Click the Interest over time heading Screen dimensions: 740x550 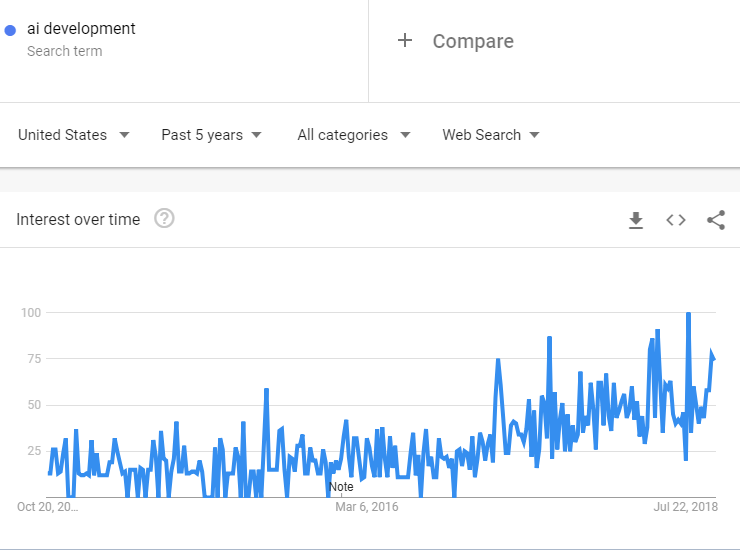pyautogui.click(x=78, y=220)
